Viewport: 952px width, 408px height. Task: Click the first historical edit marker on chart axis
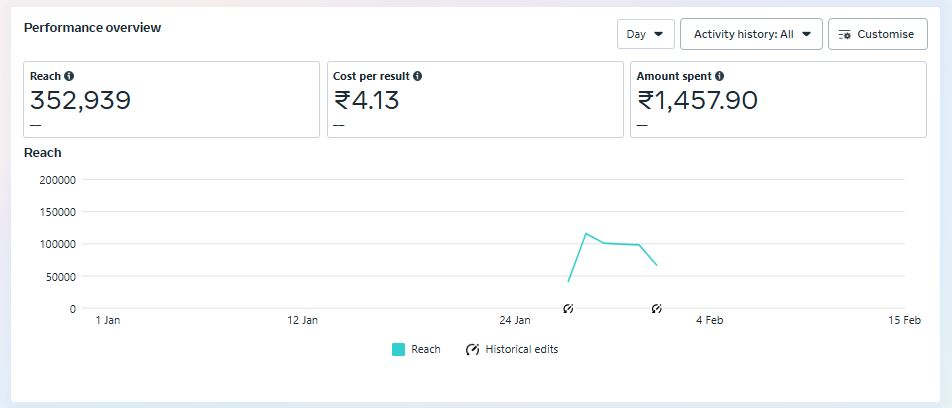(x=568, y=309)
